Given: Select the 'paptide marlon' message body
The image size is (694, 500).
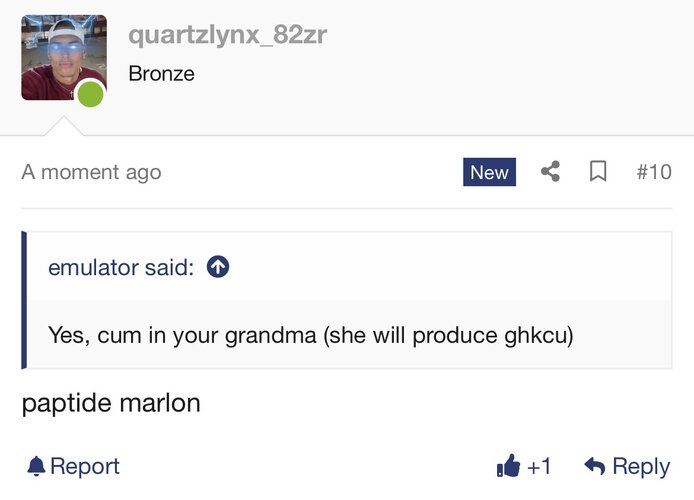Looking at the screenshot, I should pos(111,403).
